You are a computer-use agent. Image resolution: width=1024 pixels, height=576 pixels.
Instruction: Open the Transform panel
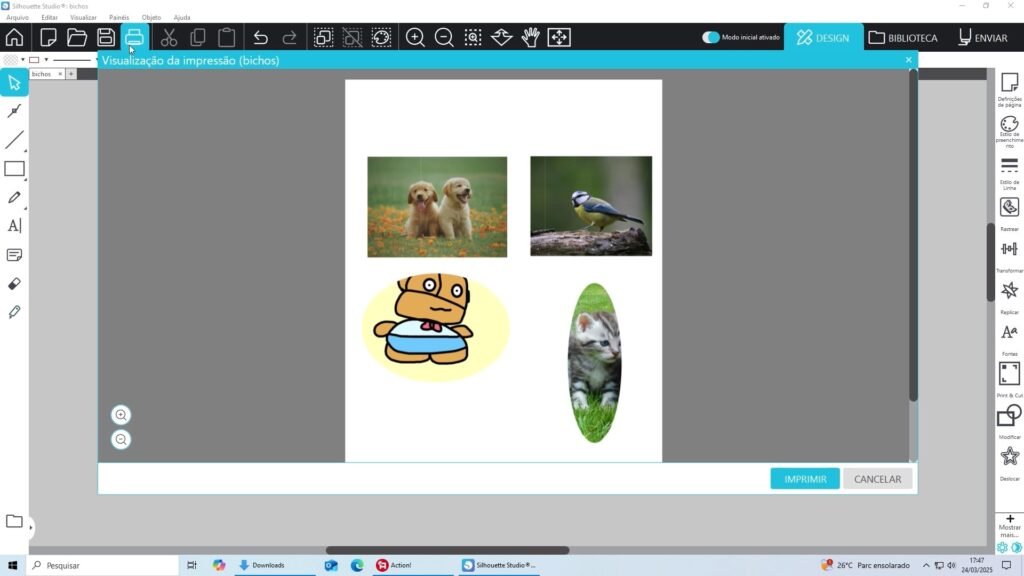pos(1010,256)
